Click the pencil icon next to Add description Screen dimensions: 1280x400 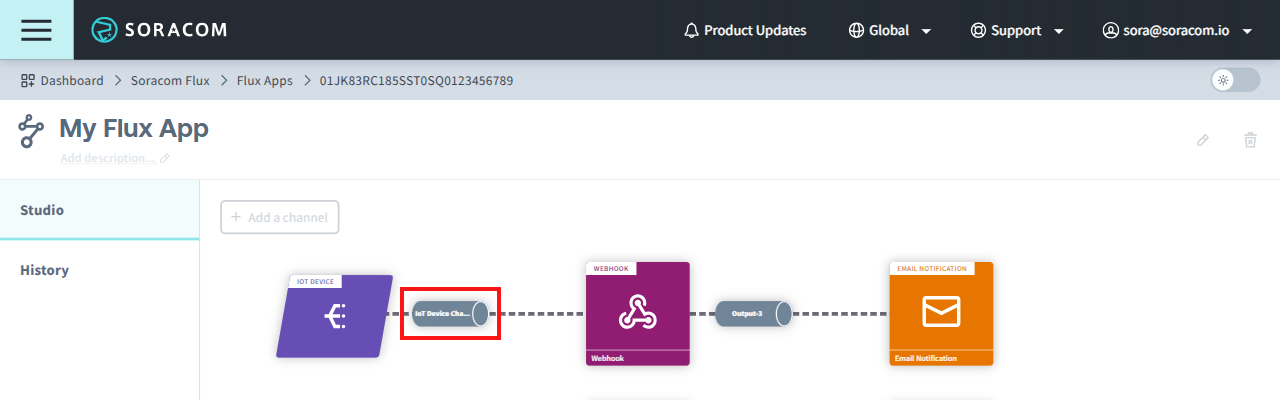tap(165, 158)
